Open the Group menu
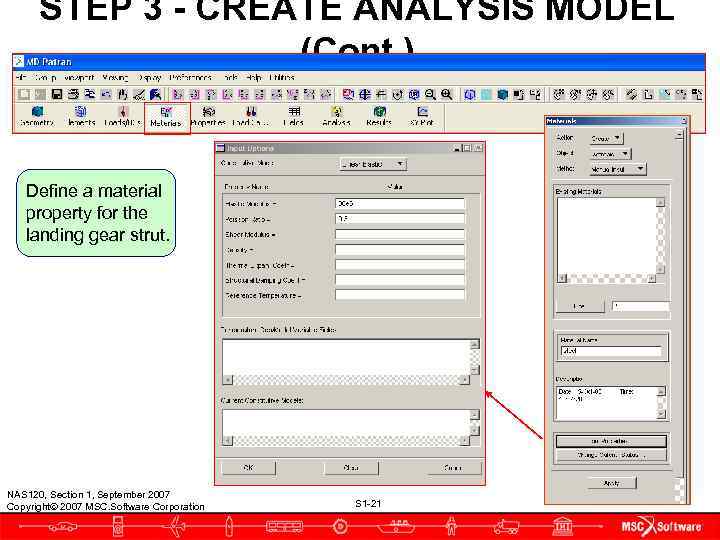The height and width of the screenshot is (540, 720). point(45,78)
